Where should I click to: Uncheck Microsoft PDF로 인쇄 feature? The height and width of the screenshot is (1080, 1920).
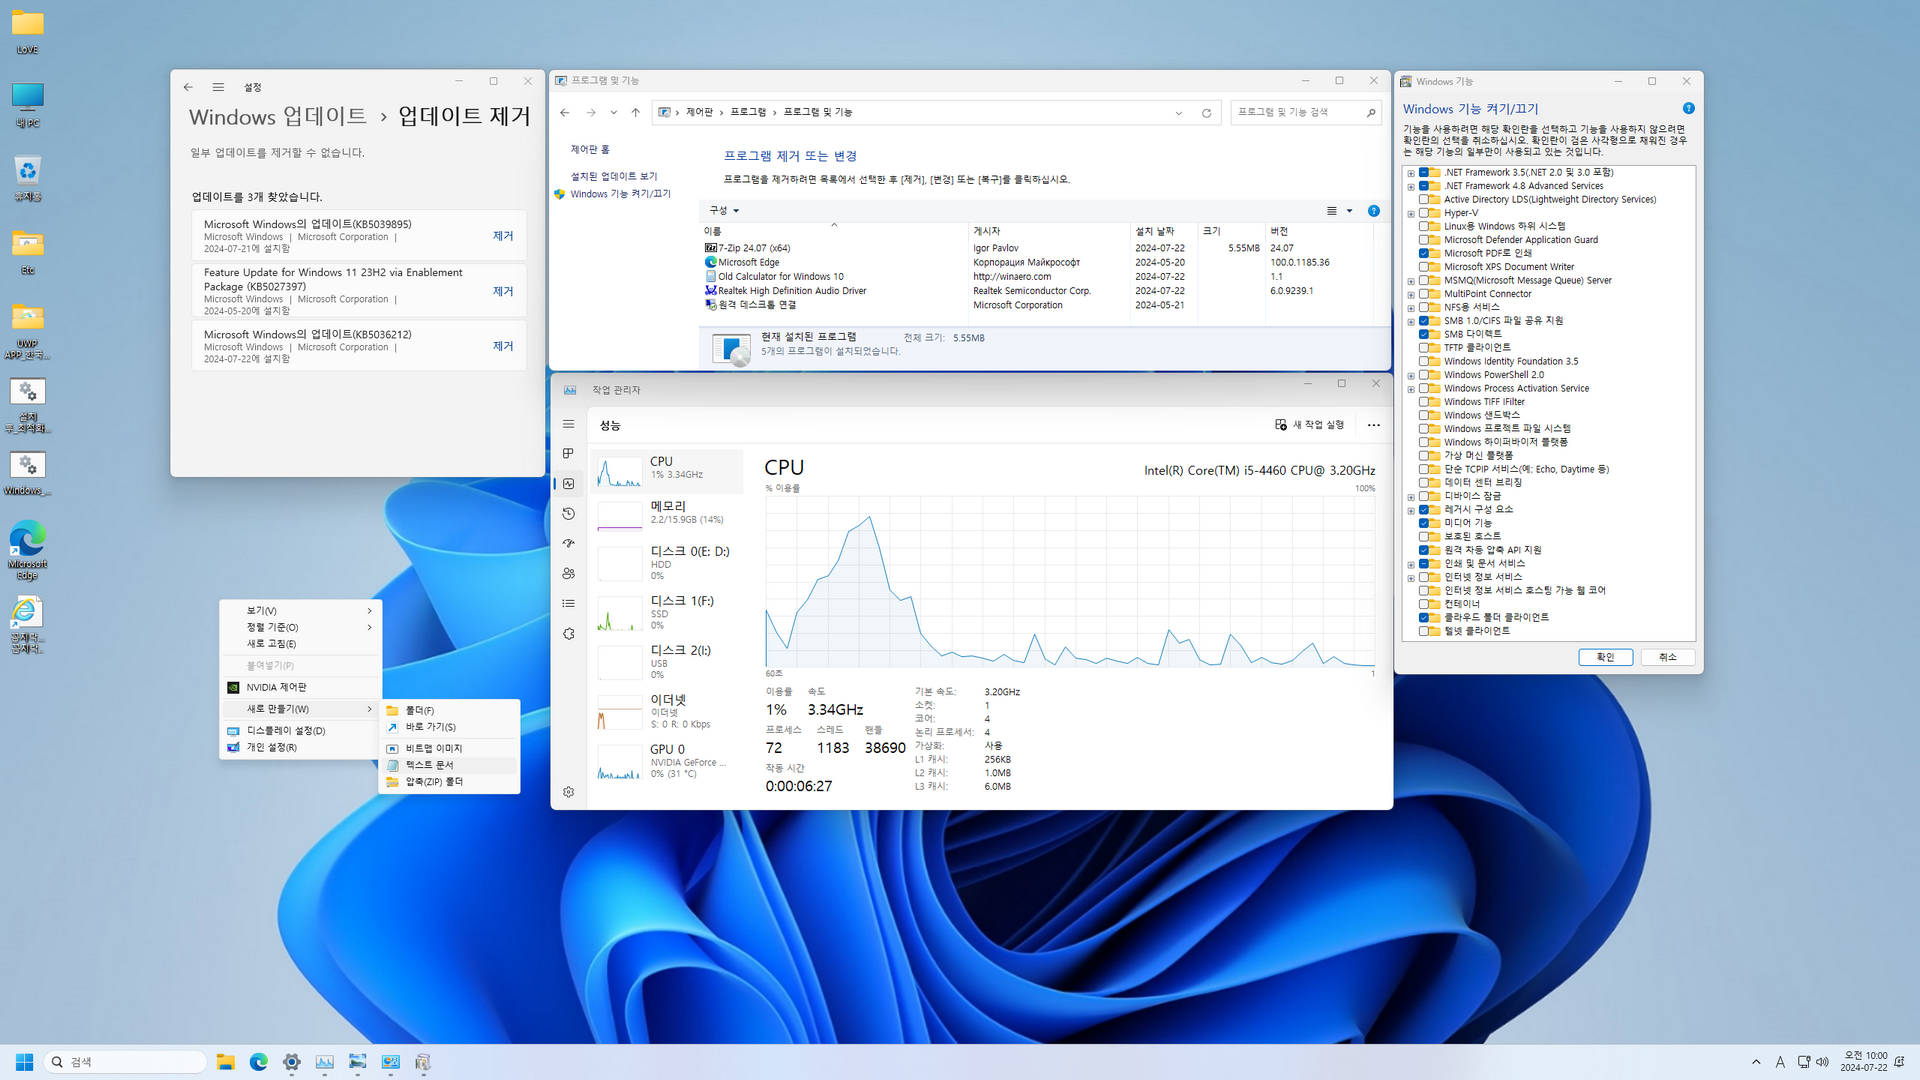pos(1424,254)
